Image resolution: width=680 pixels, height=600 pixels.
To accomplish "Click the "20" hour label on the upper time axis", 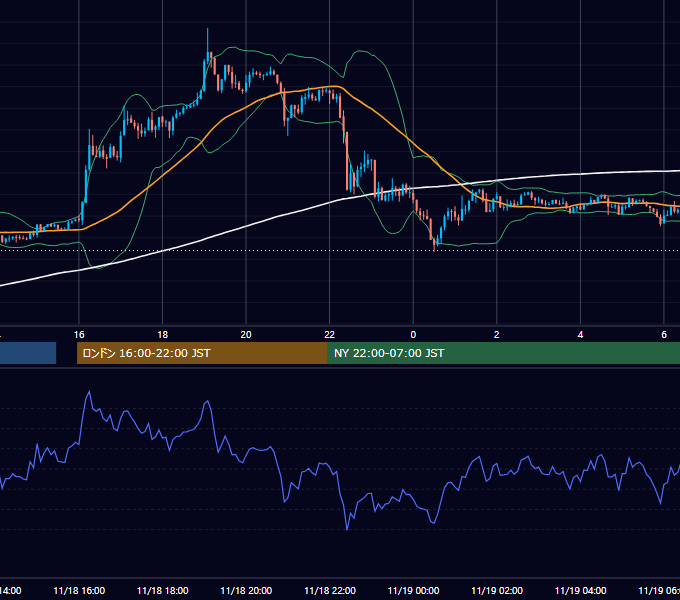I will 246,335.
